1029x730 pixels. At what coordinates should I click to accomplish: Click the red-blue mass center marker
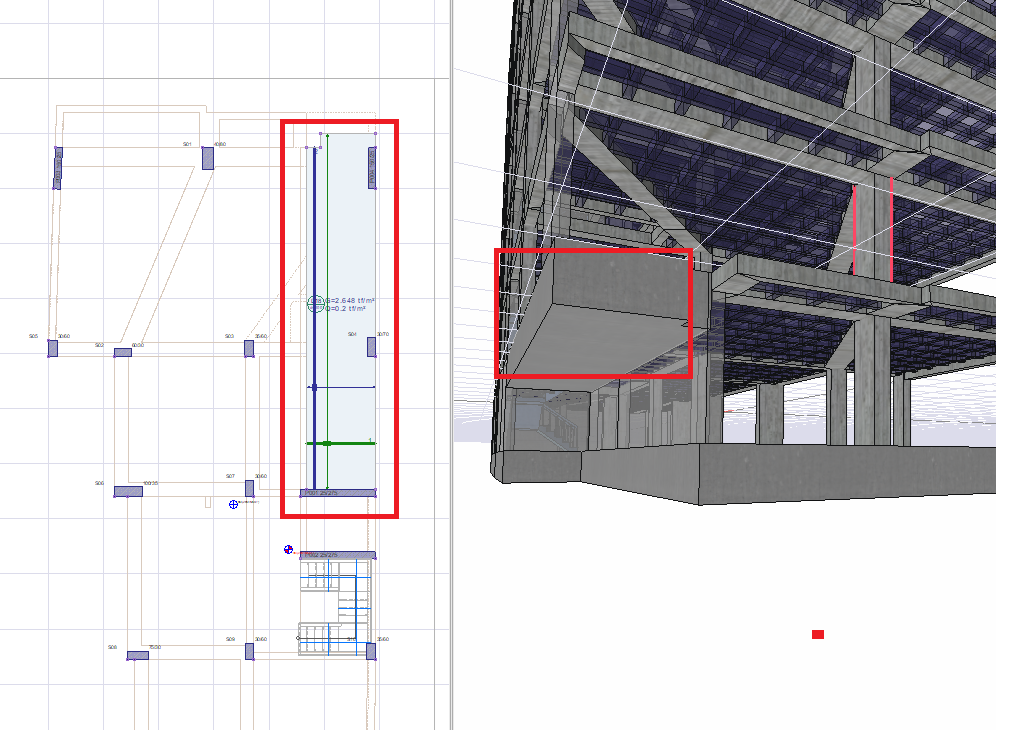point(288,549)
